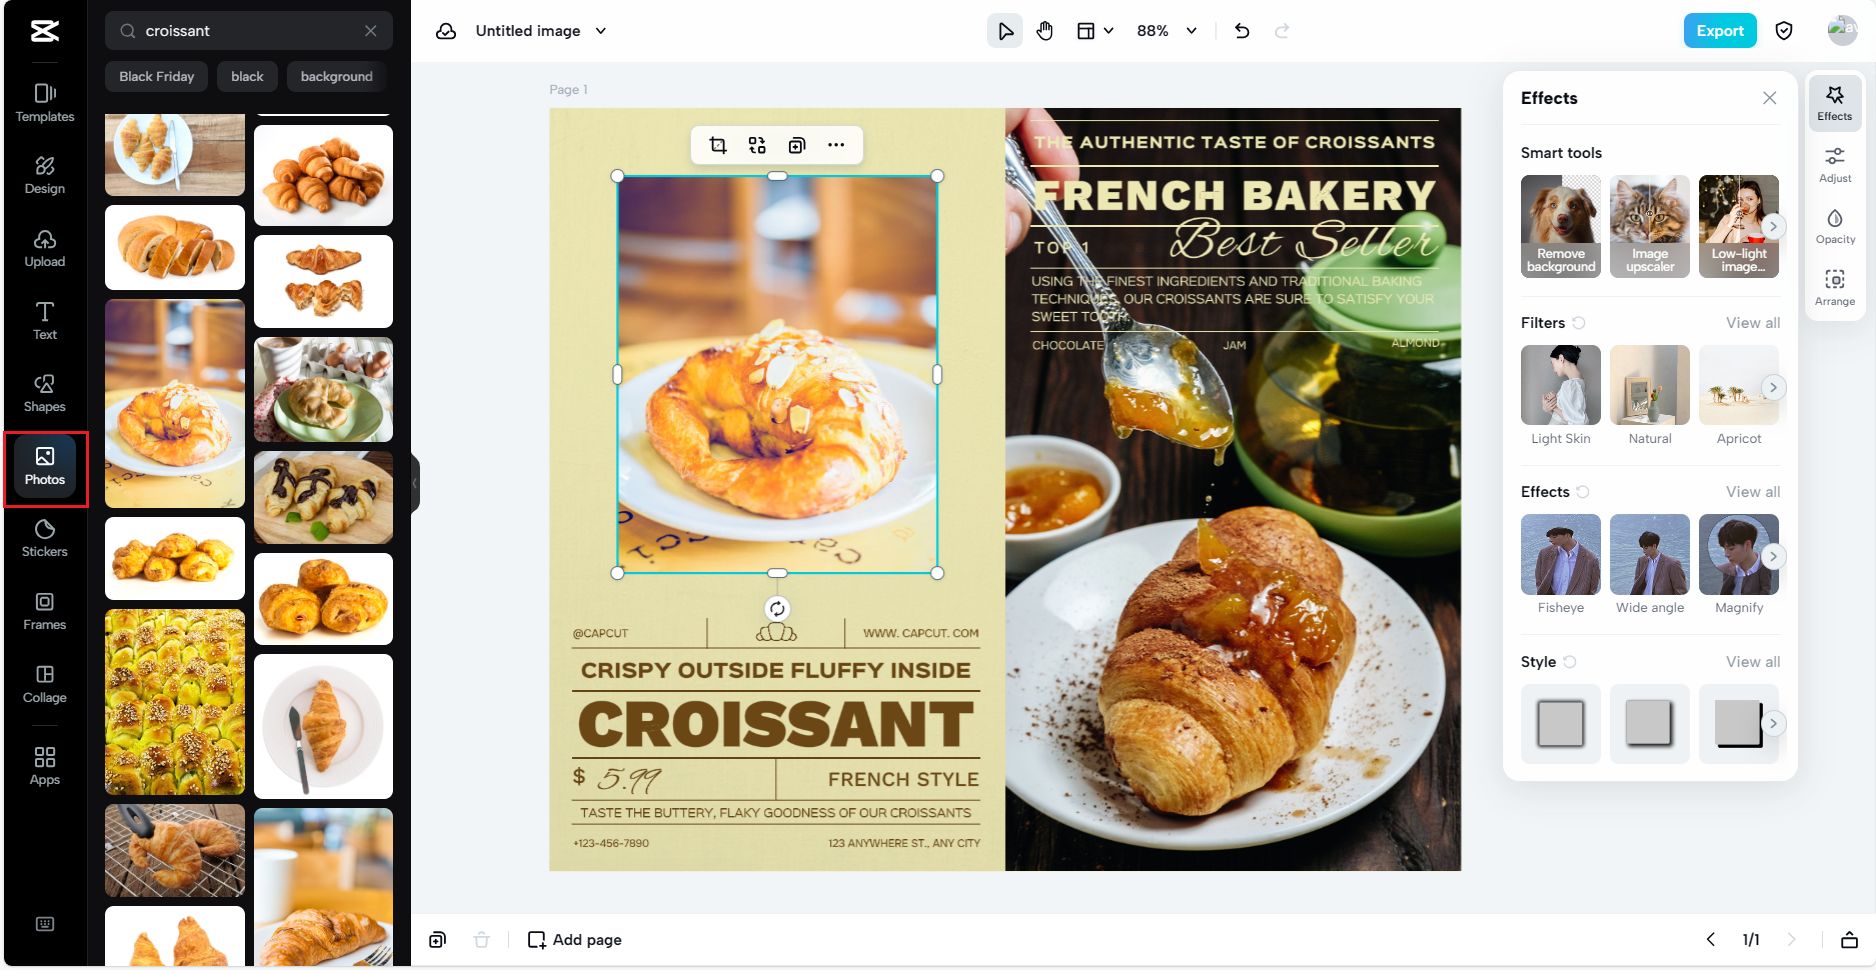Select the Crop tool on the image toolbar
The width and height of the screenshot is (1876, 970).
[717, 145]
